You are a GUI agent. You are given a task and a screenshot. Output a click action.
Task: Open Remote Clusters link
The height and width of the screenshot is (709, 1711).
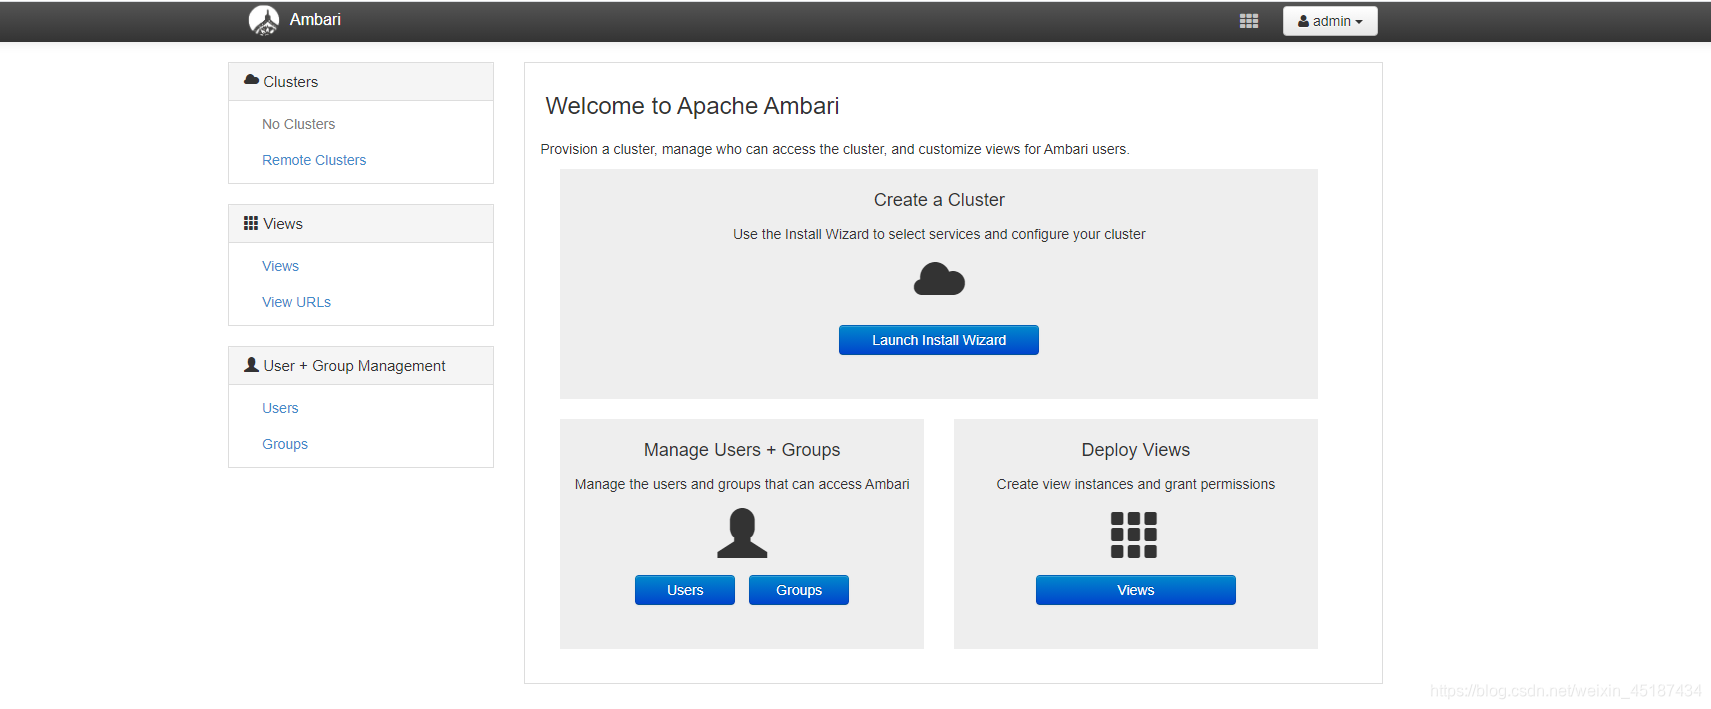point(314,160)
